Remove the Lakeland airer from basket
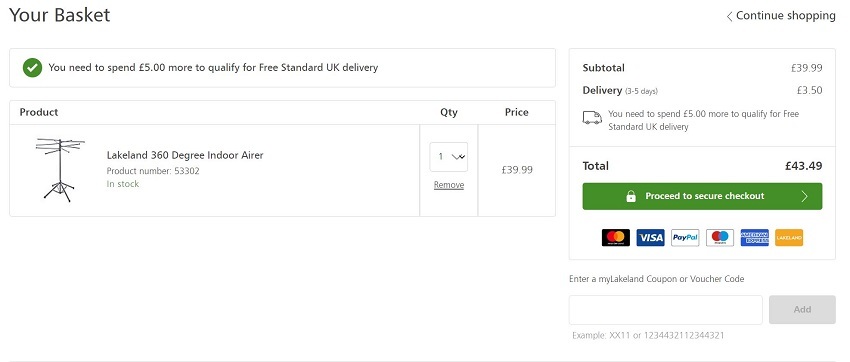850x362 pixels. tap(449, 185)
